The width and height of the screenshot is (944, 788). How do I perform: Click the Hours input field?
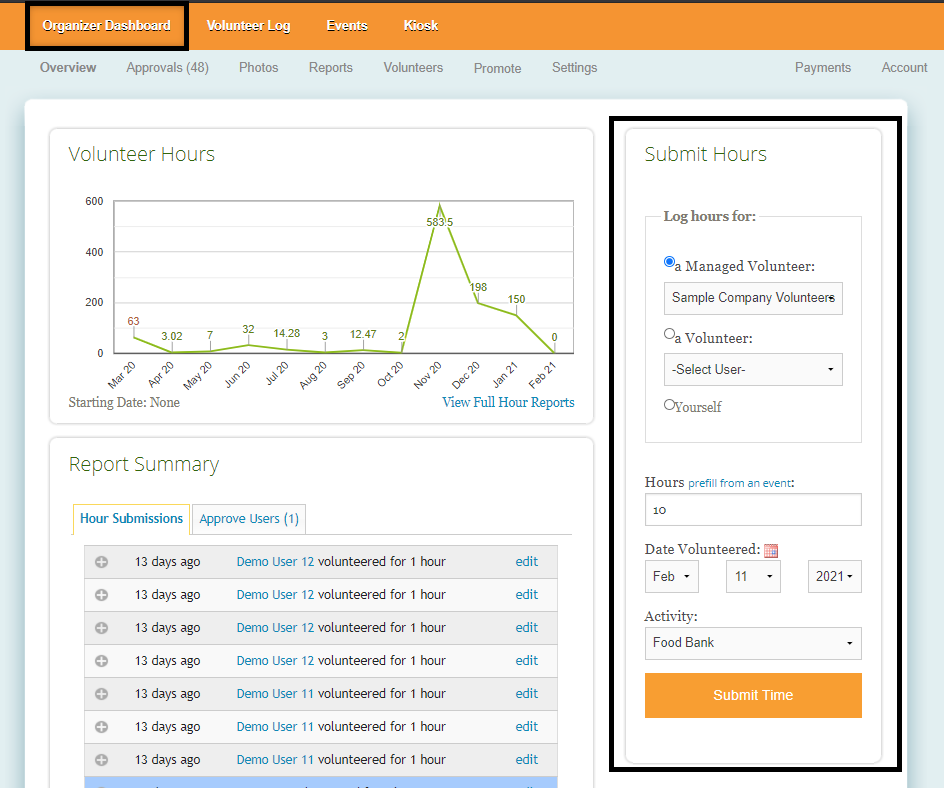[x=753, y=509]
